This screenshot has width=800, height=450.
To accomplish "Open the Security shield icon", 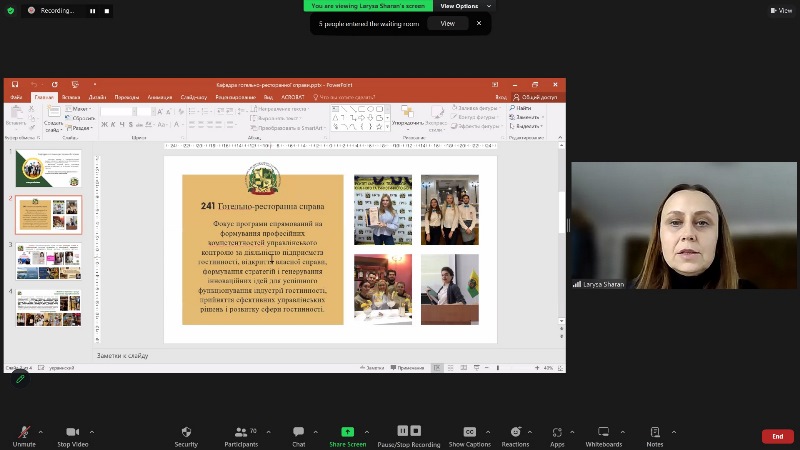I will tap(186, 433).
